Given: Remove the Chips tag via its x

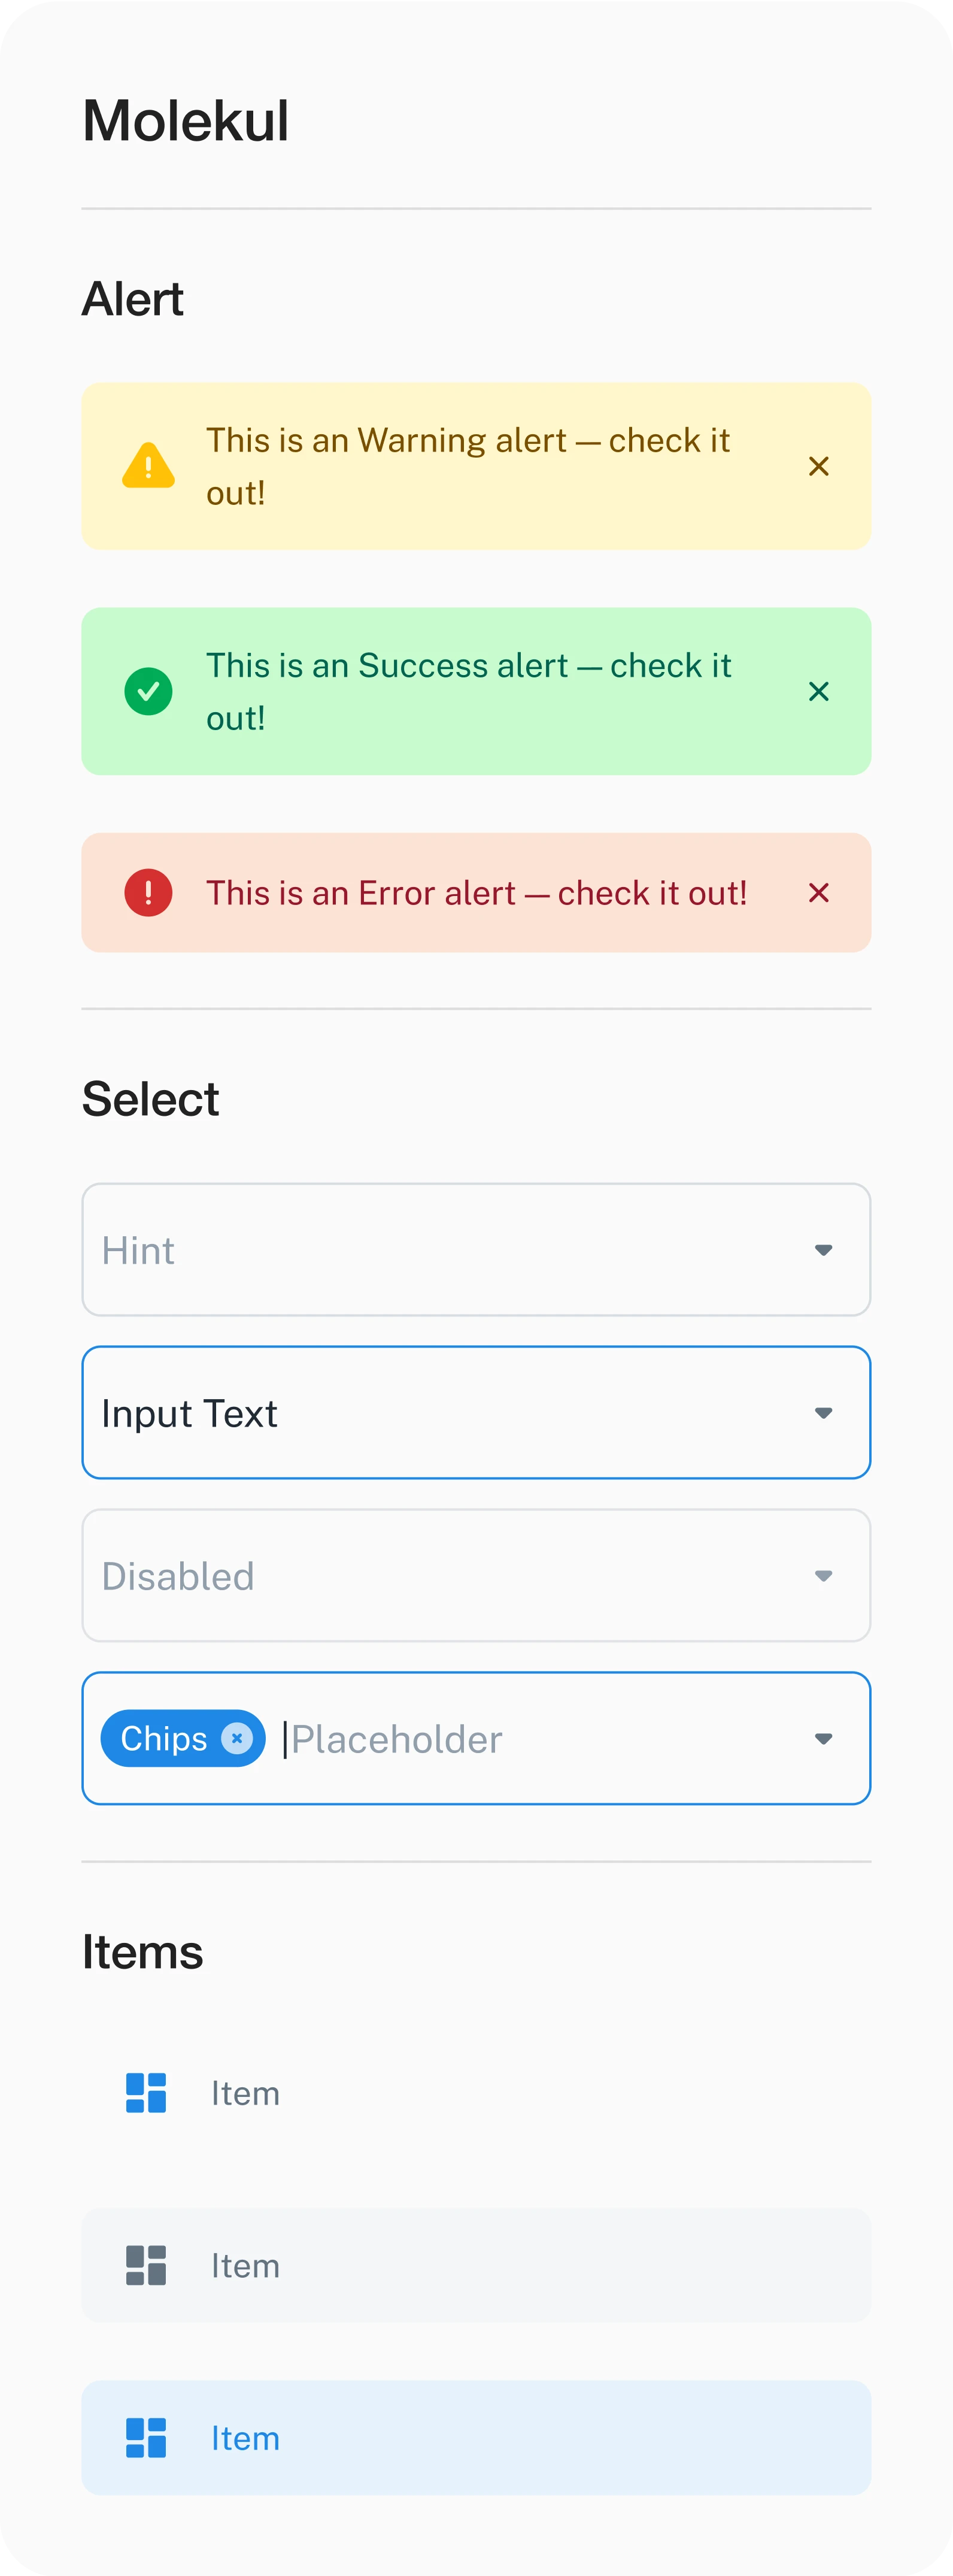Looking at the screenshot, I should (x=237, y=1738).
